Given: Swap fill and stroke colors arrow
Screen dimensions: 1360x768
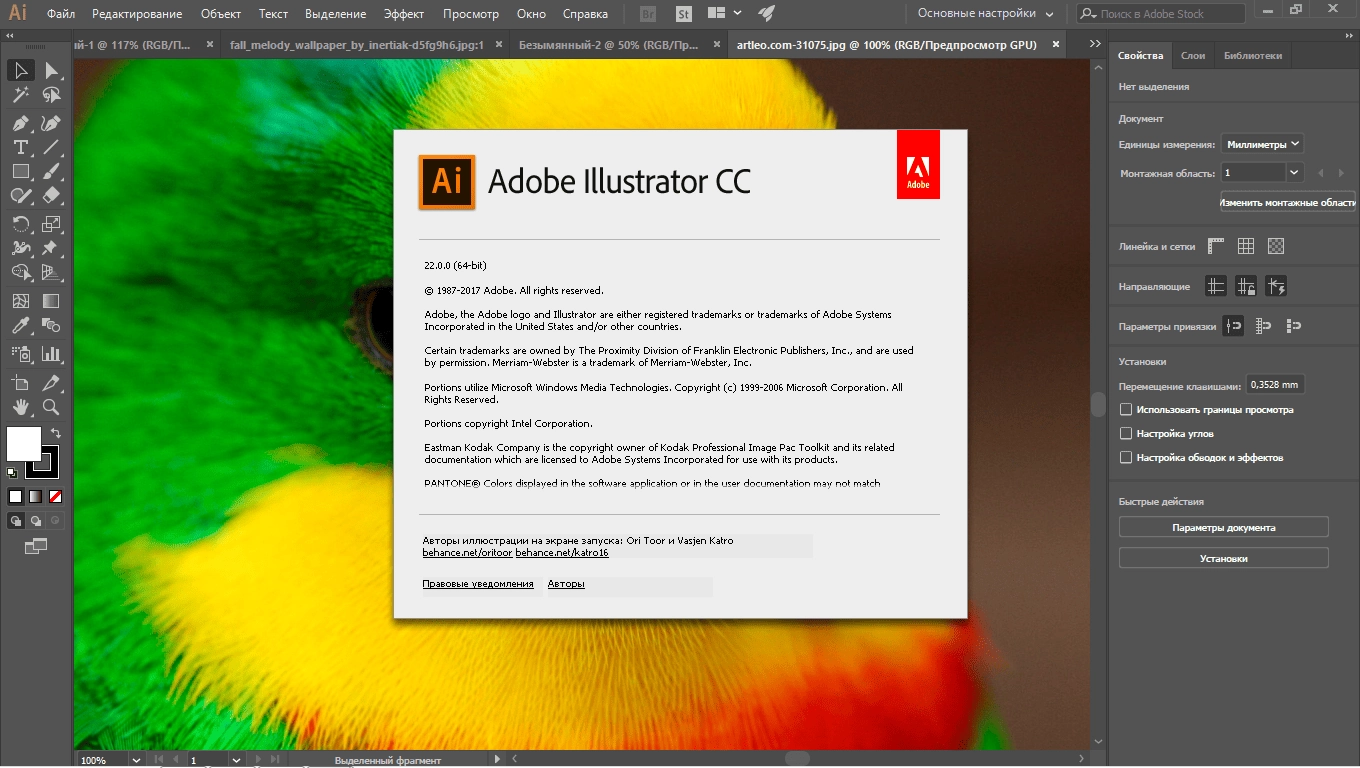Looking at the screenshot, I should 56,433.
